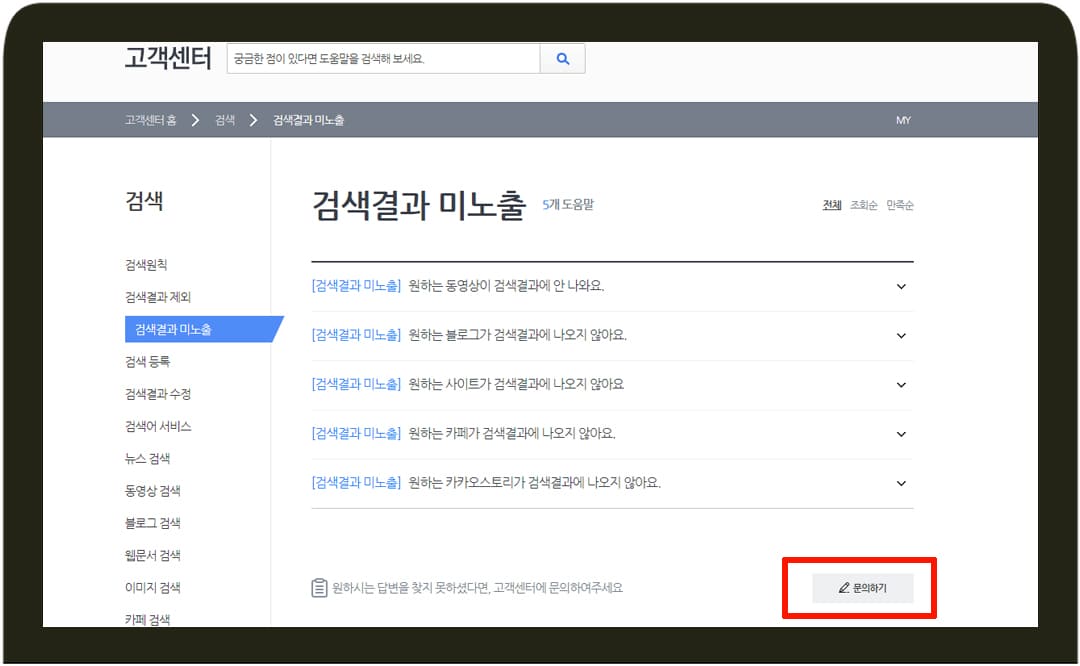Click the document icon beside the bottom notice
The image size is (1080, 666).
click(x=318, y=588)
